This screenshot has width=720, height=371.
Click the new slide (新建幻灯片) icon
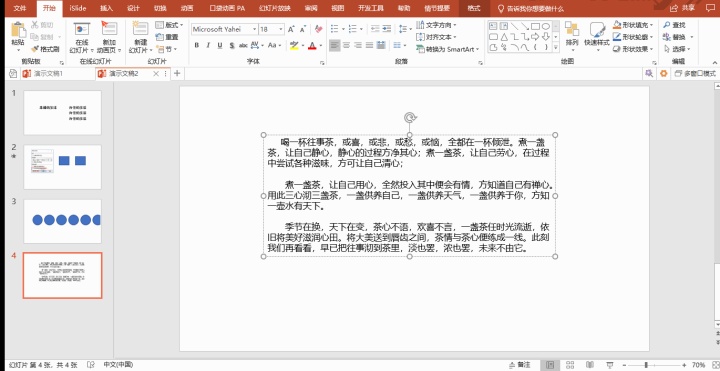click(x=141, y=28)
